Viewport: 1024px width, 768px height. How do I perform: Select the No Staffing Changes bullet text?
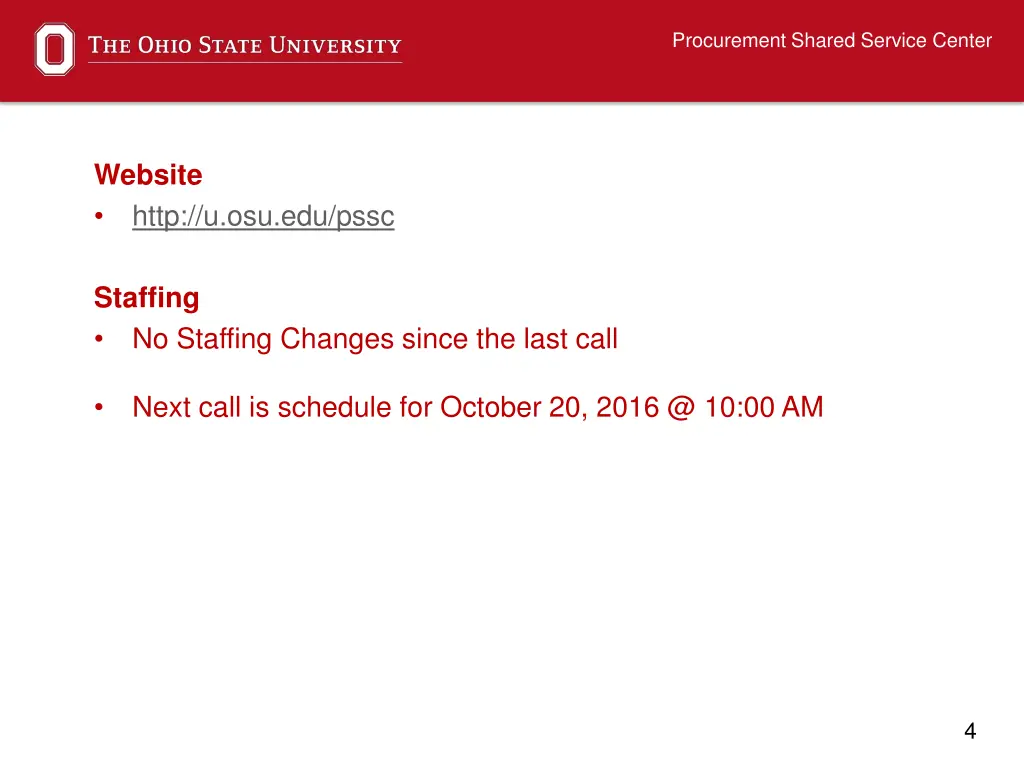point(375,339)
